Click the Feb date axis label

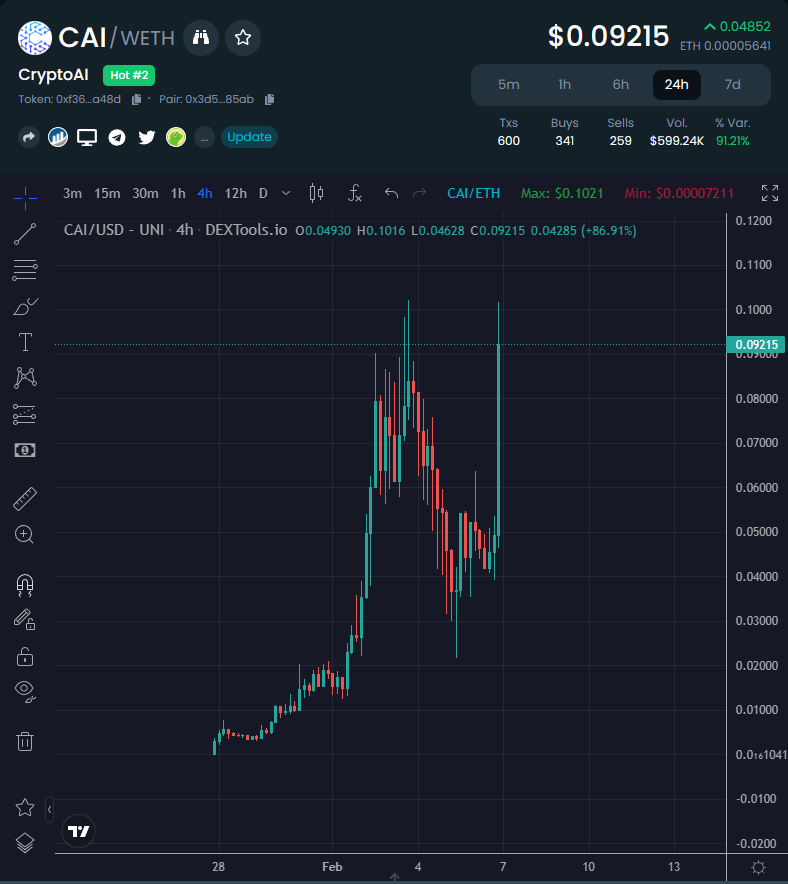pos(332,867)
